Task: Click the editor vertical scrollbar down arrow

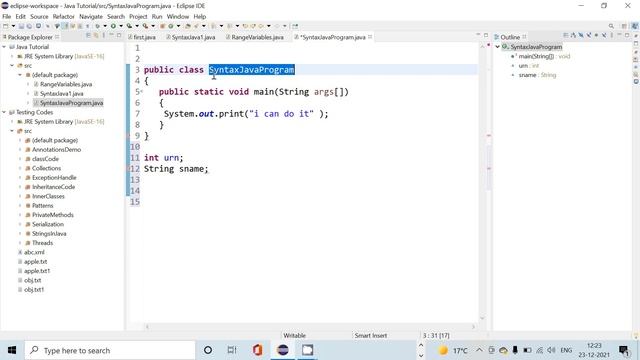Action: pos(482,318)
